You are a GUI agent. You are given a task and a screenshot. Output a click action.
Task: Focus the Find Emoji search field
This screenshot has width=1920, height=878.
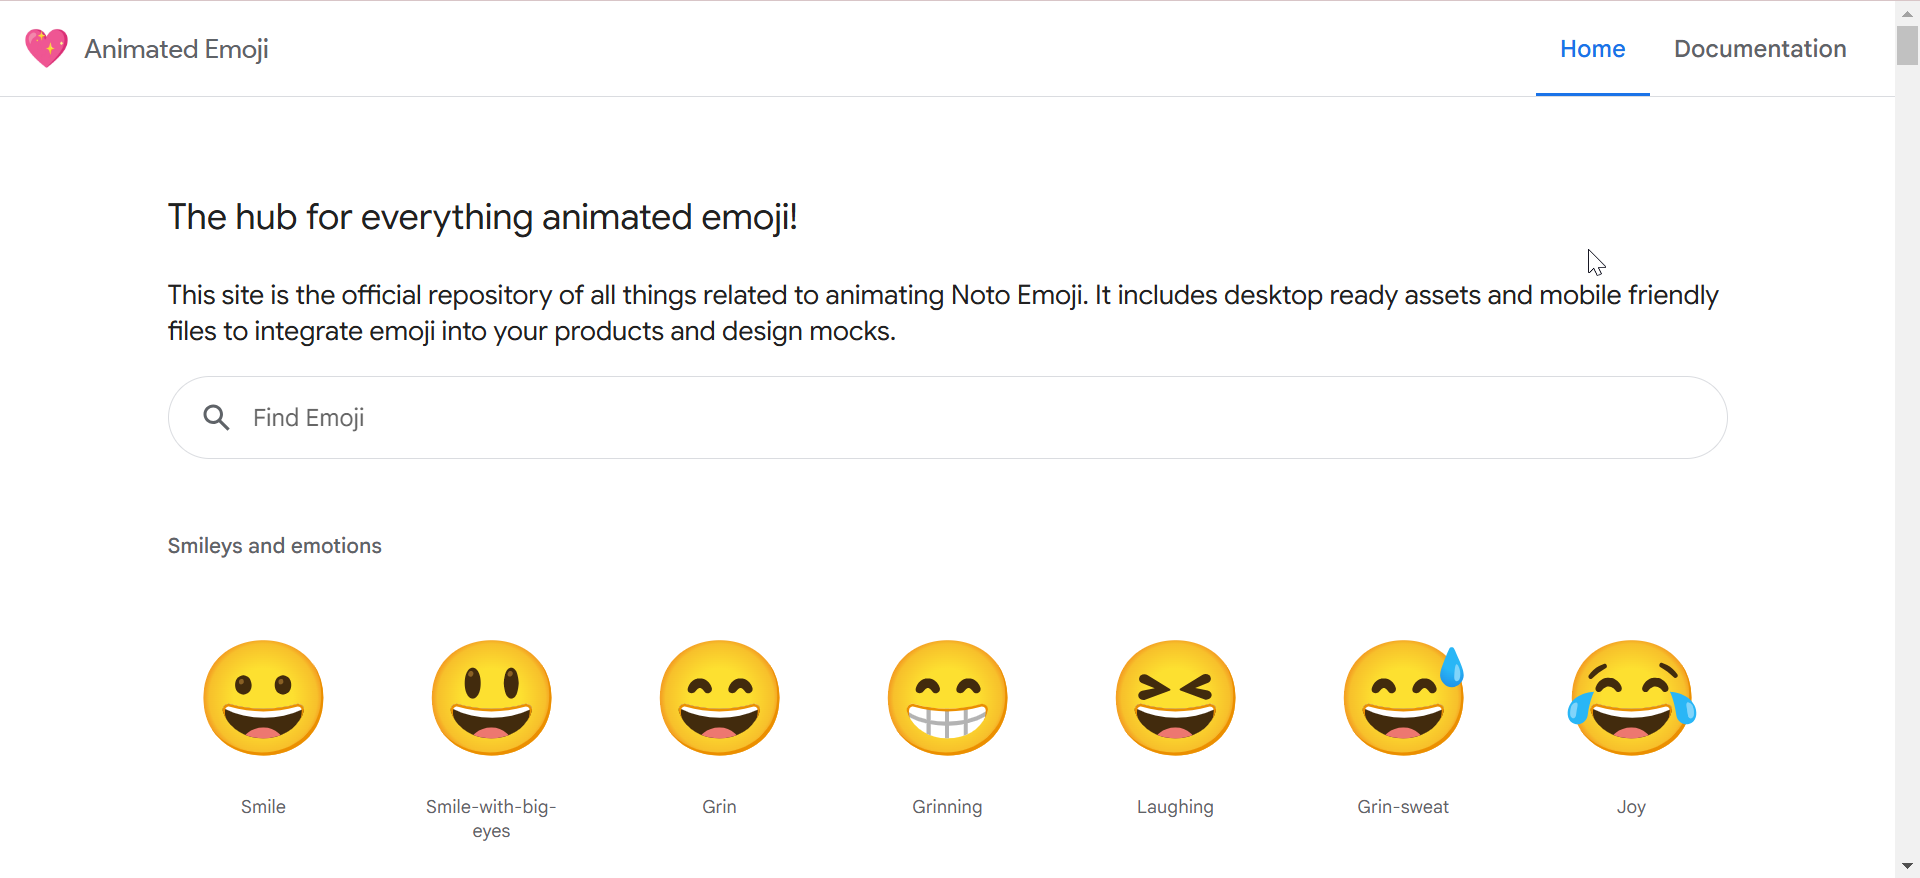(947, 417)
